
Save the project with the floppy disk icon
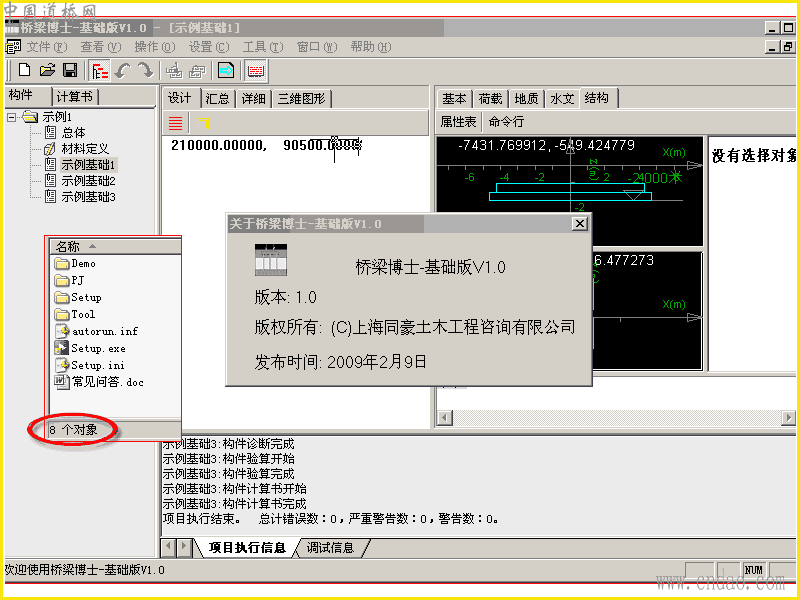pos(70,70)
